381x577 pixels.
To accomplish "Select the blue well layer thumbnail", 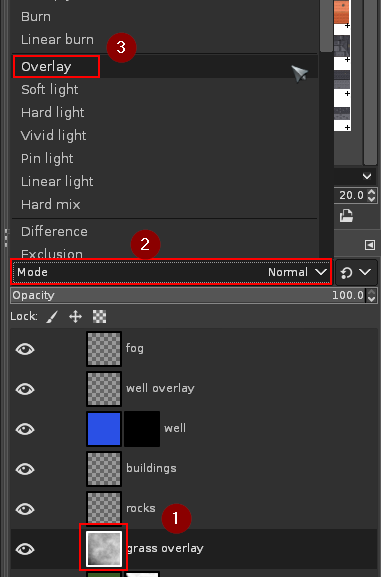I will [x=104, y=429].
